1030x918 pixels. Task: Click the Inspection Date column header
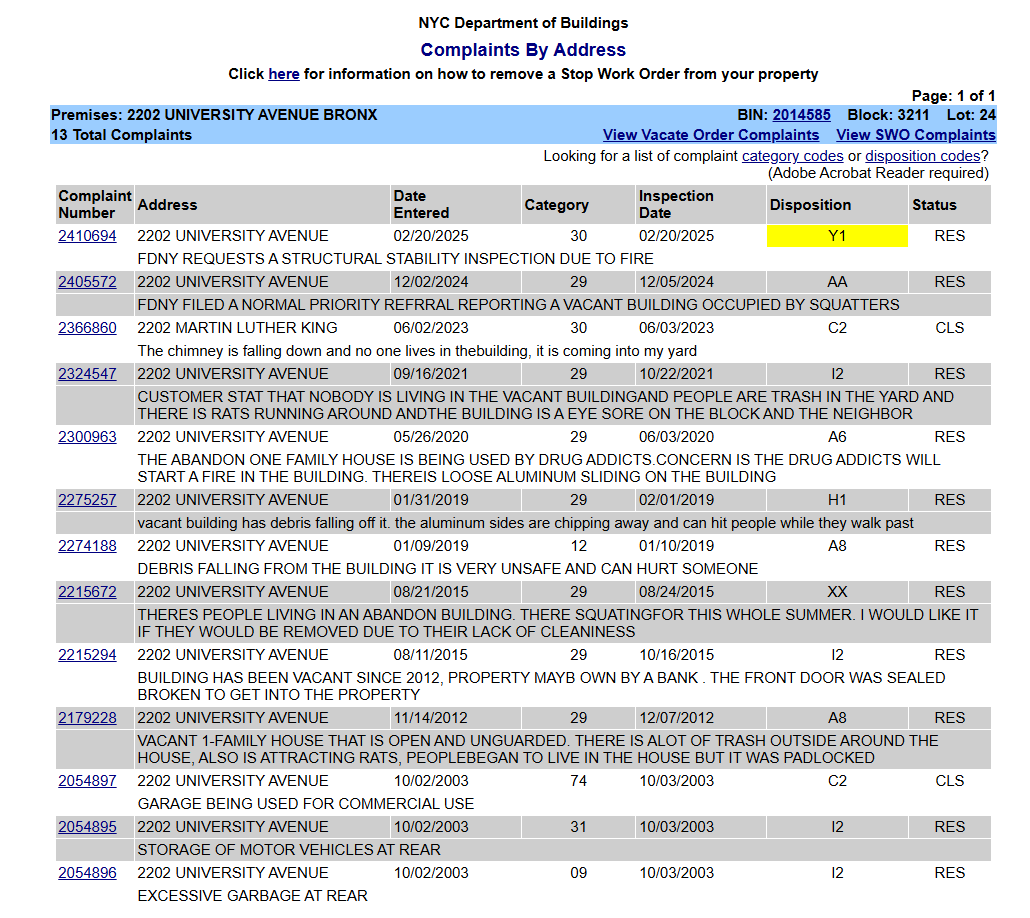[x=701, y=204]
